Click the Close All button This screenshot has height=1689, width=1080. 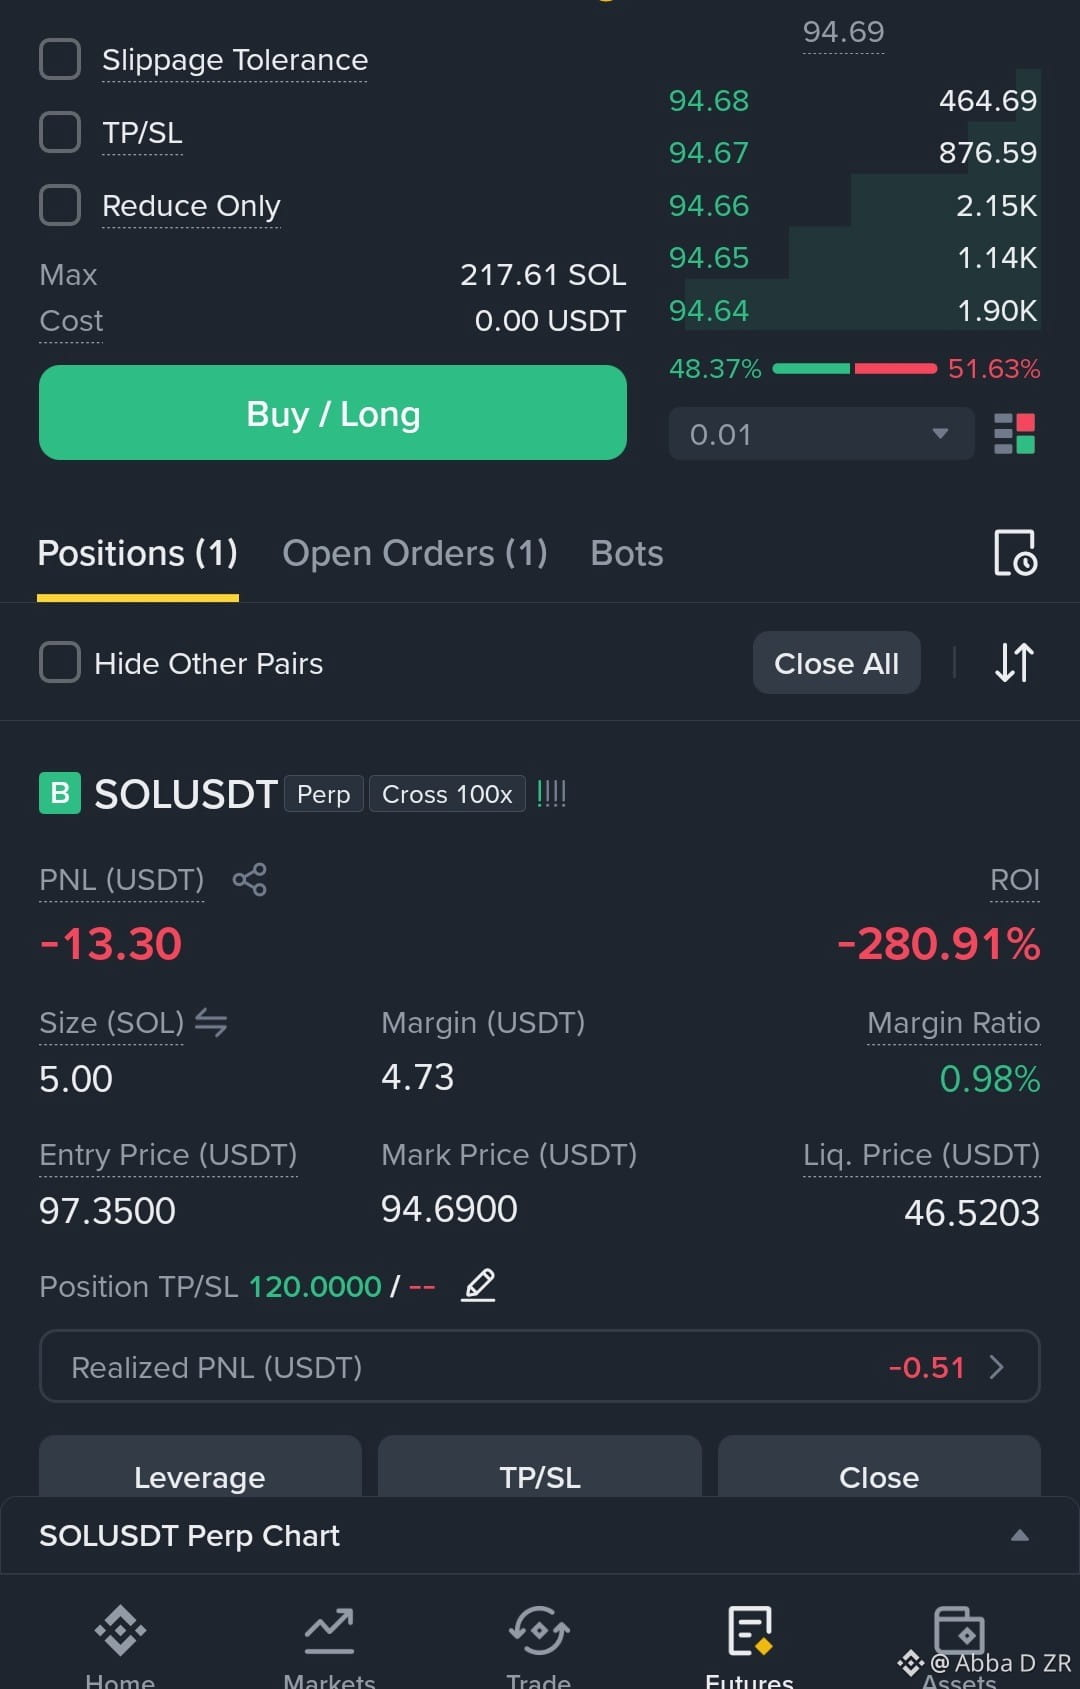pyautogui.click(x=836, y=662)
